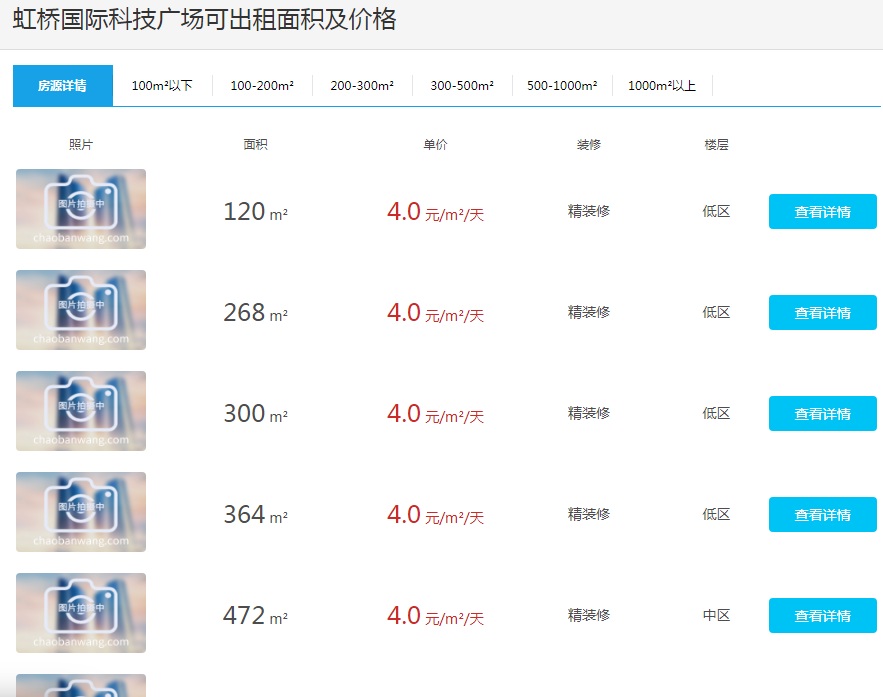Image resolution: width=883 pixels, height=697 pixels.
Task: Click the 装修 column header
Action: pyautogui.click(x=589, y=145)
